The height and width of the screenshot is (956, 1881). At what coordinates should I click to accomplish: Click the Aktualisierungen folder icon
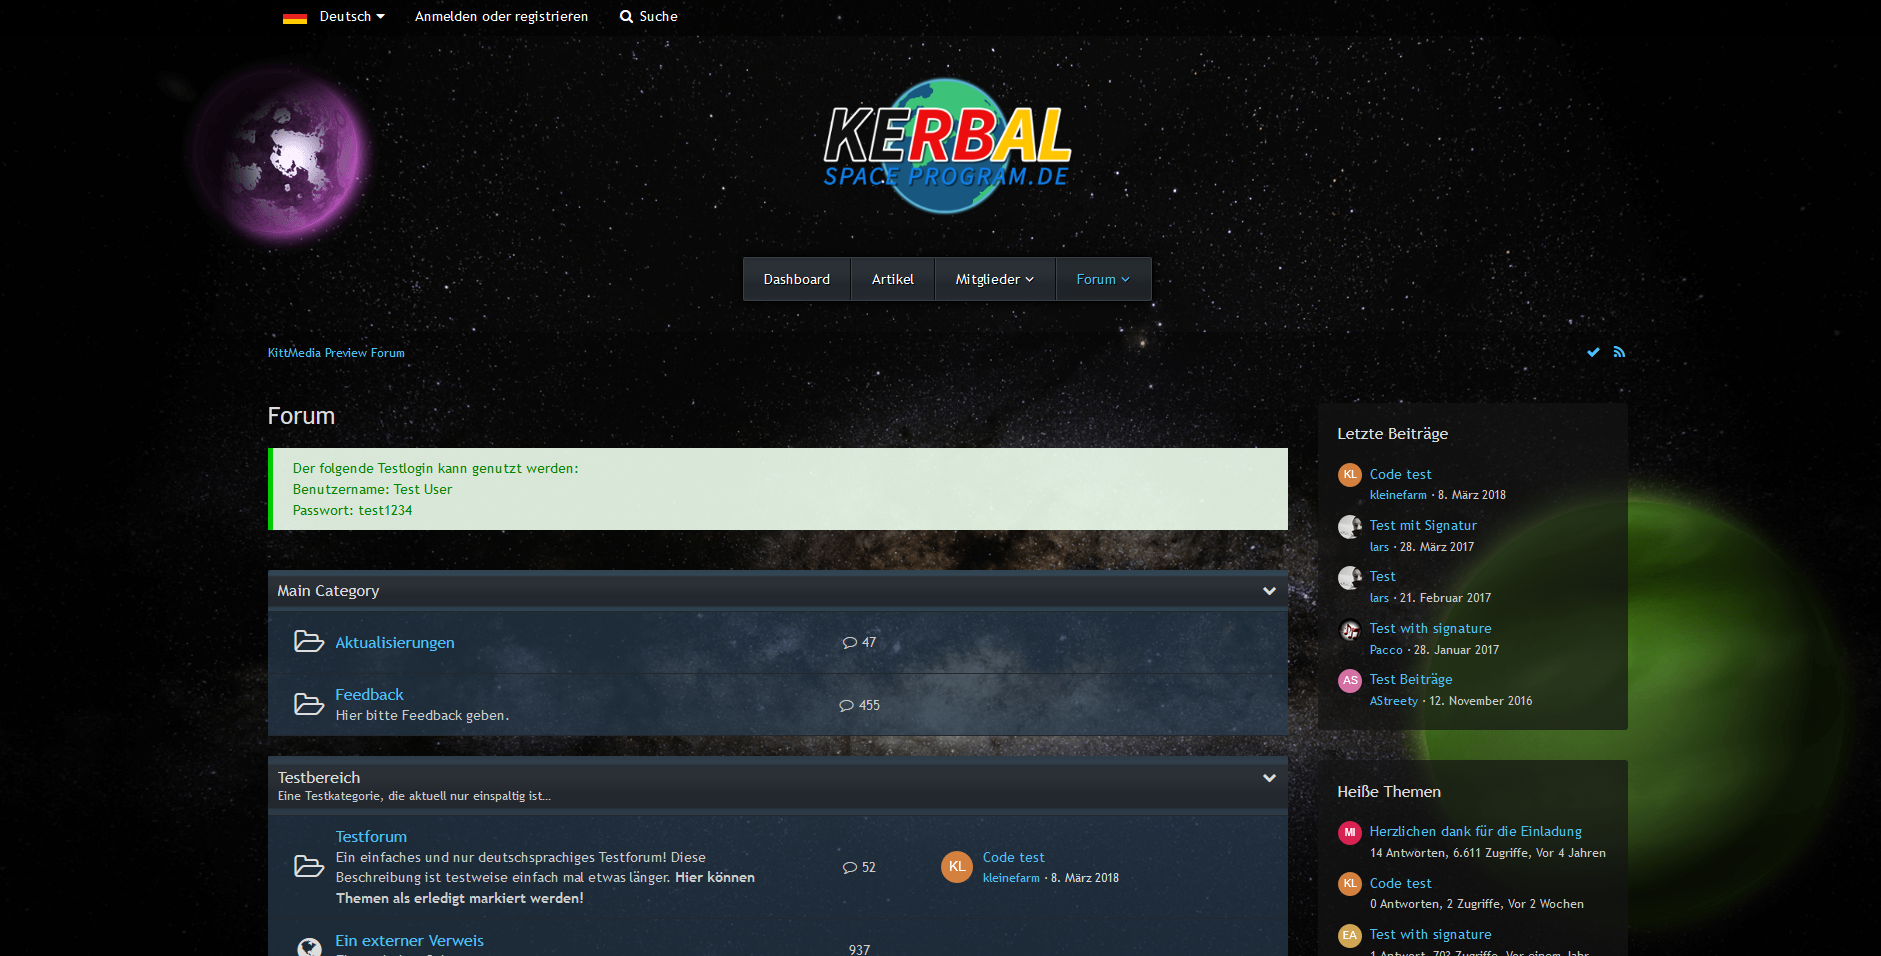pos(308,642)
